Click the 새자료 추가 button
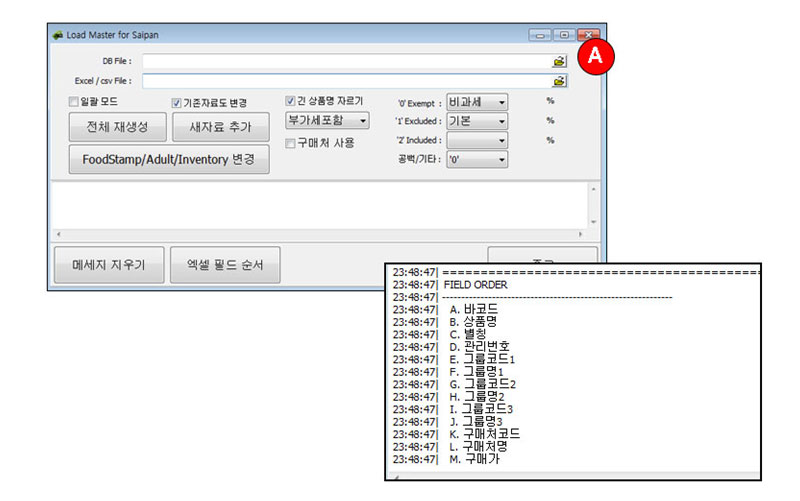 220,127
